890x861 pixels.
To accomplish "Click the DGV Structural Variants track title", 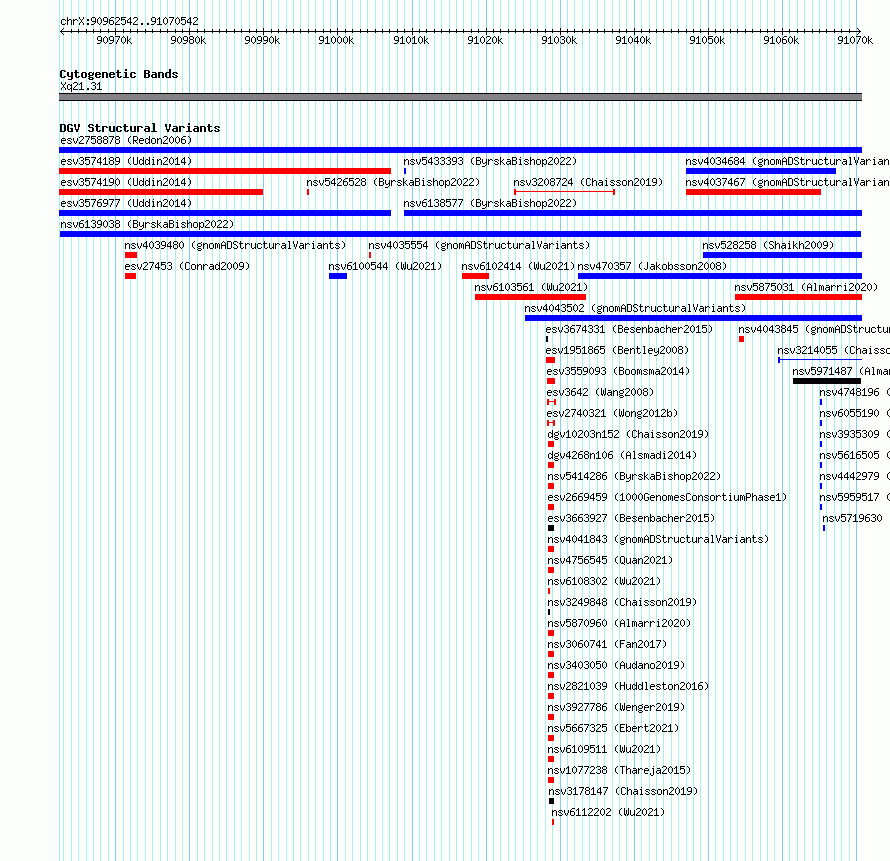I will point(140,128).
